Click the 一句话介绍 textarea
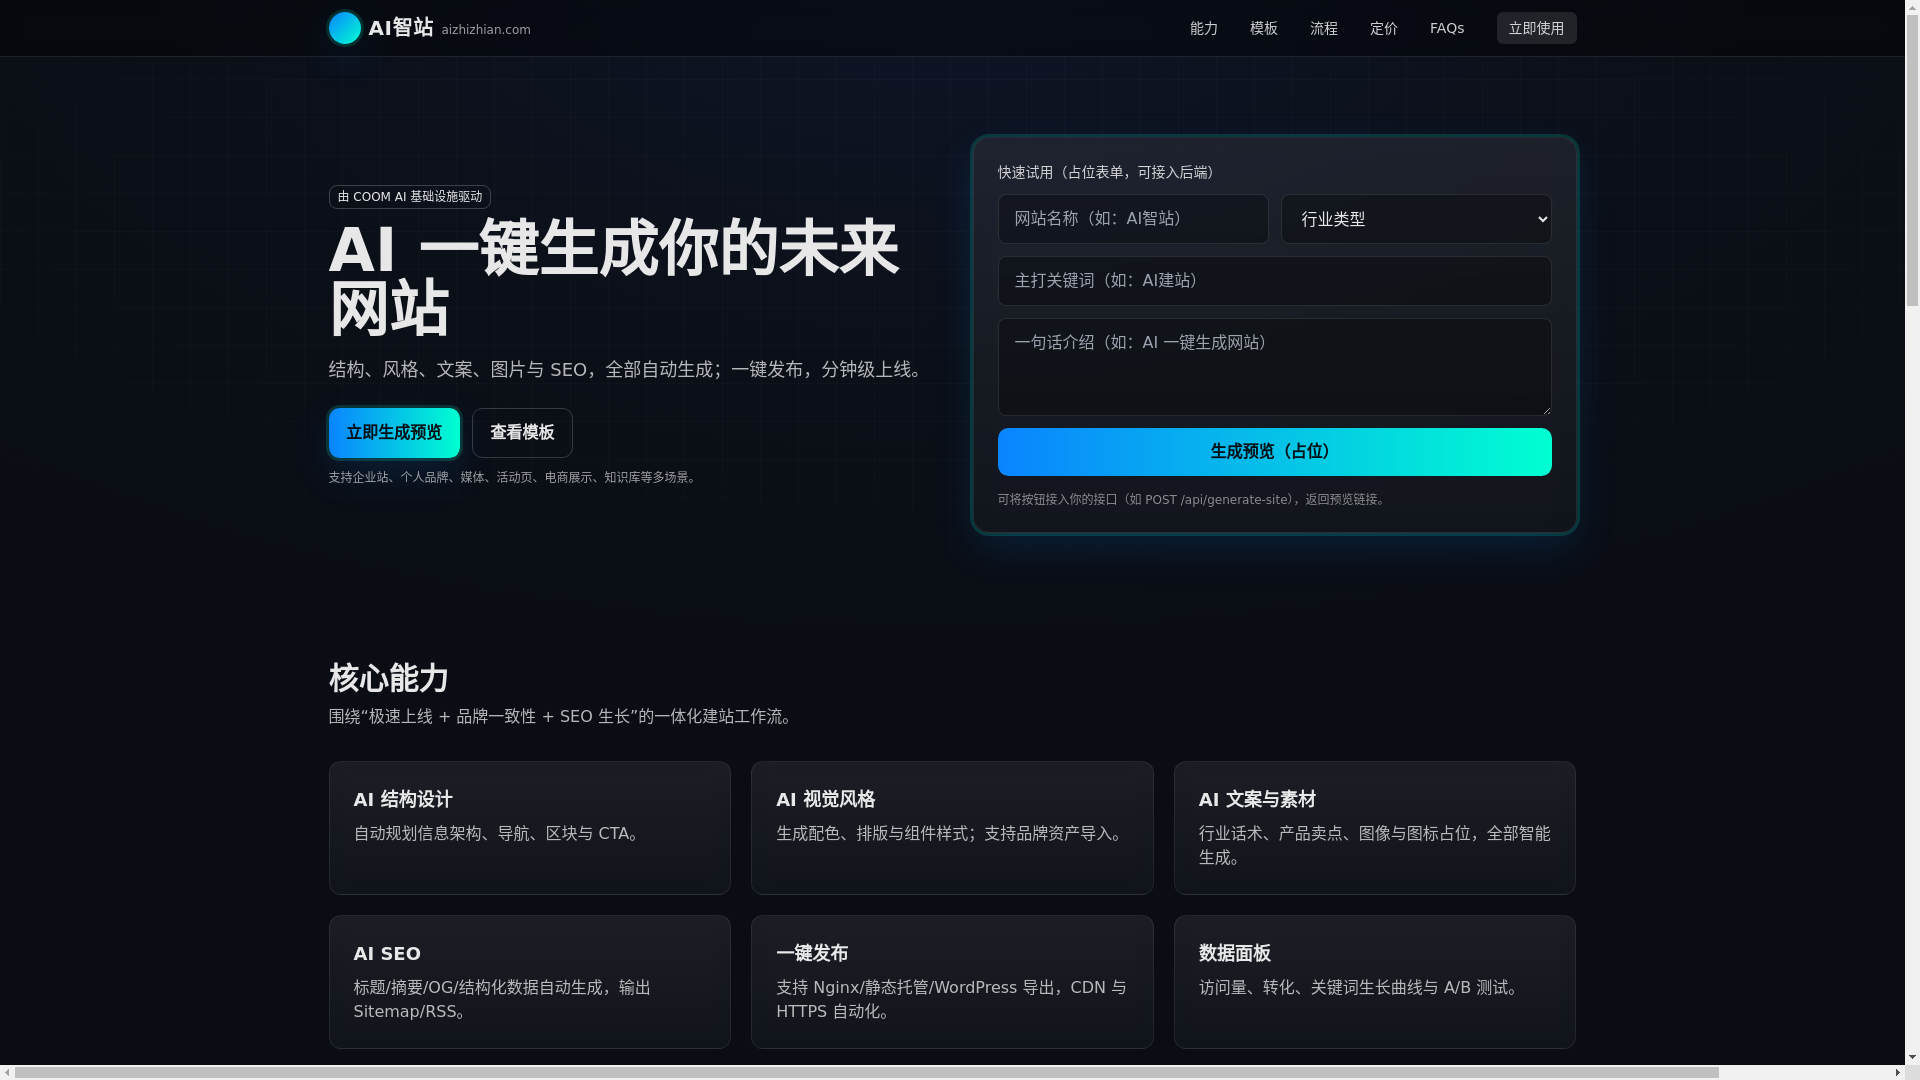 click(x=1273, y=366)
